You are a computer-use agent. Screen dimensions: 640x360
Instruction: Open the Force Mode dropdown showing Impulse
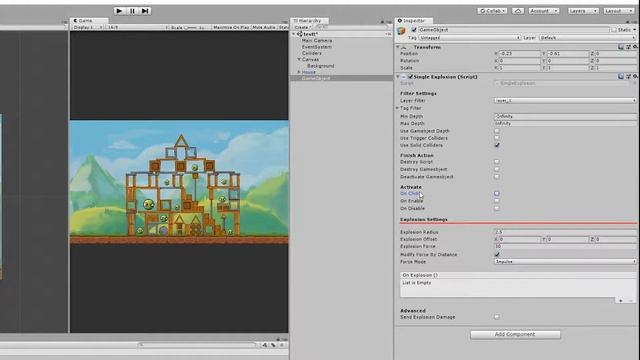[x=565, y=262]
